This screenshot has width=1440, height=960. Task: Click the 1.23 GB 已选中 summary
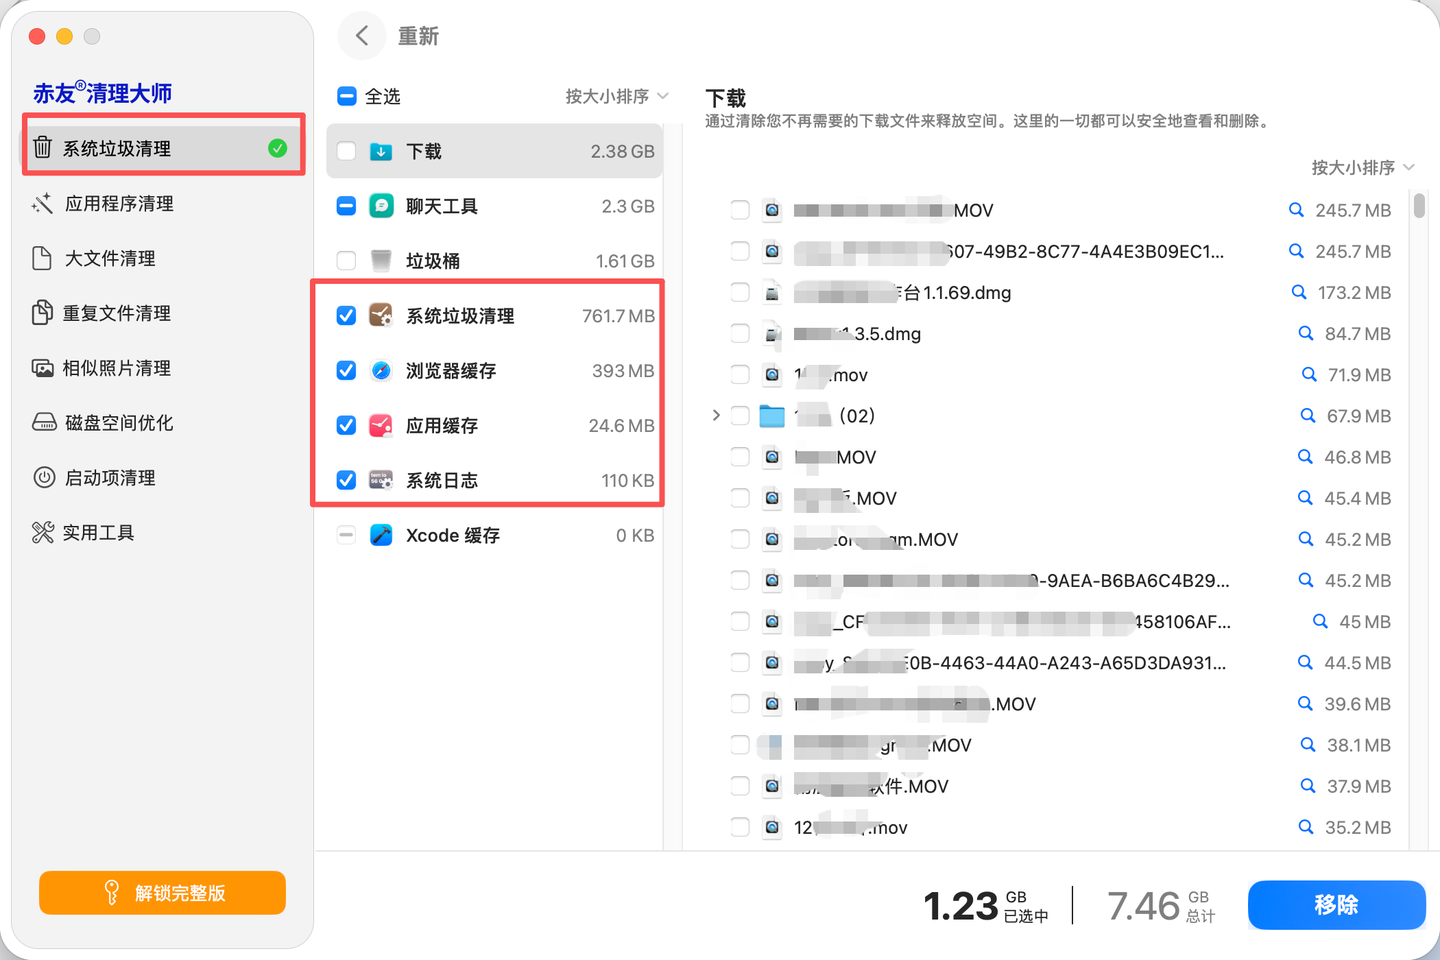(986, 906)
